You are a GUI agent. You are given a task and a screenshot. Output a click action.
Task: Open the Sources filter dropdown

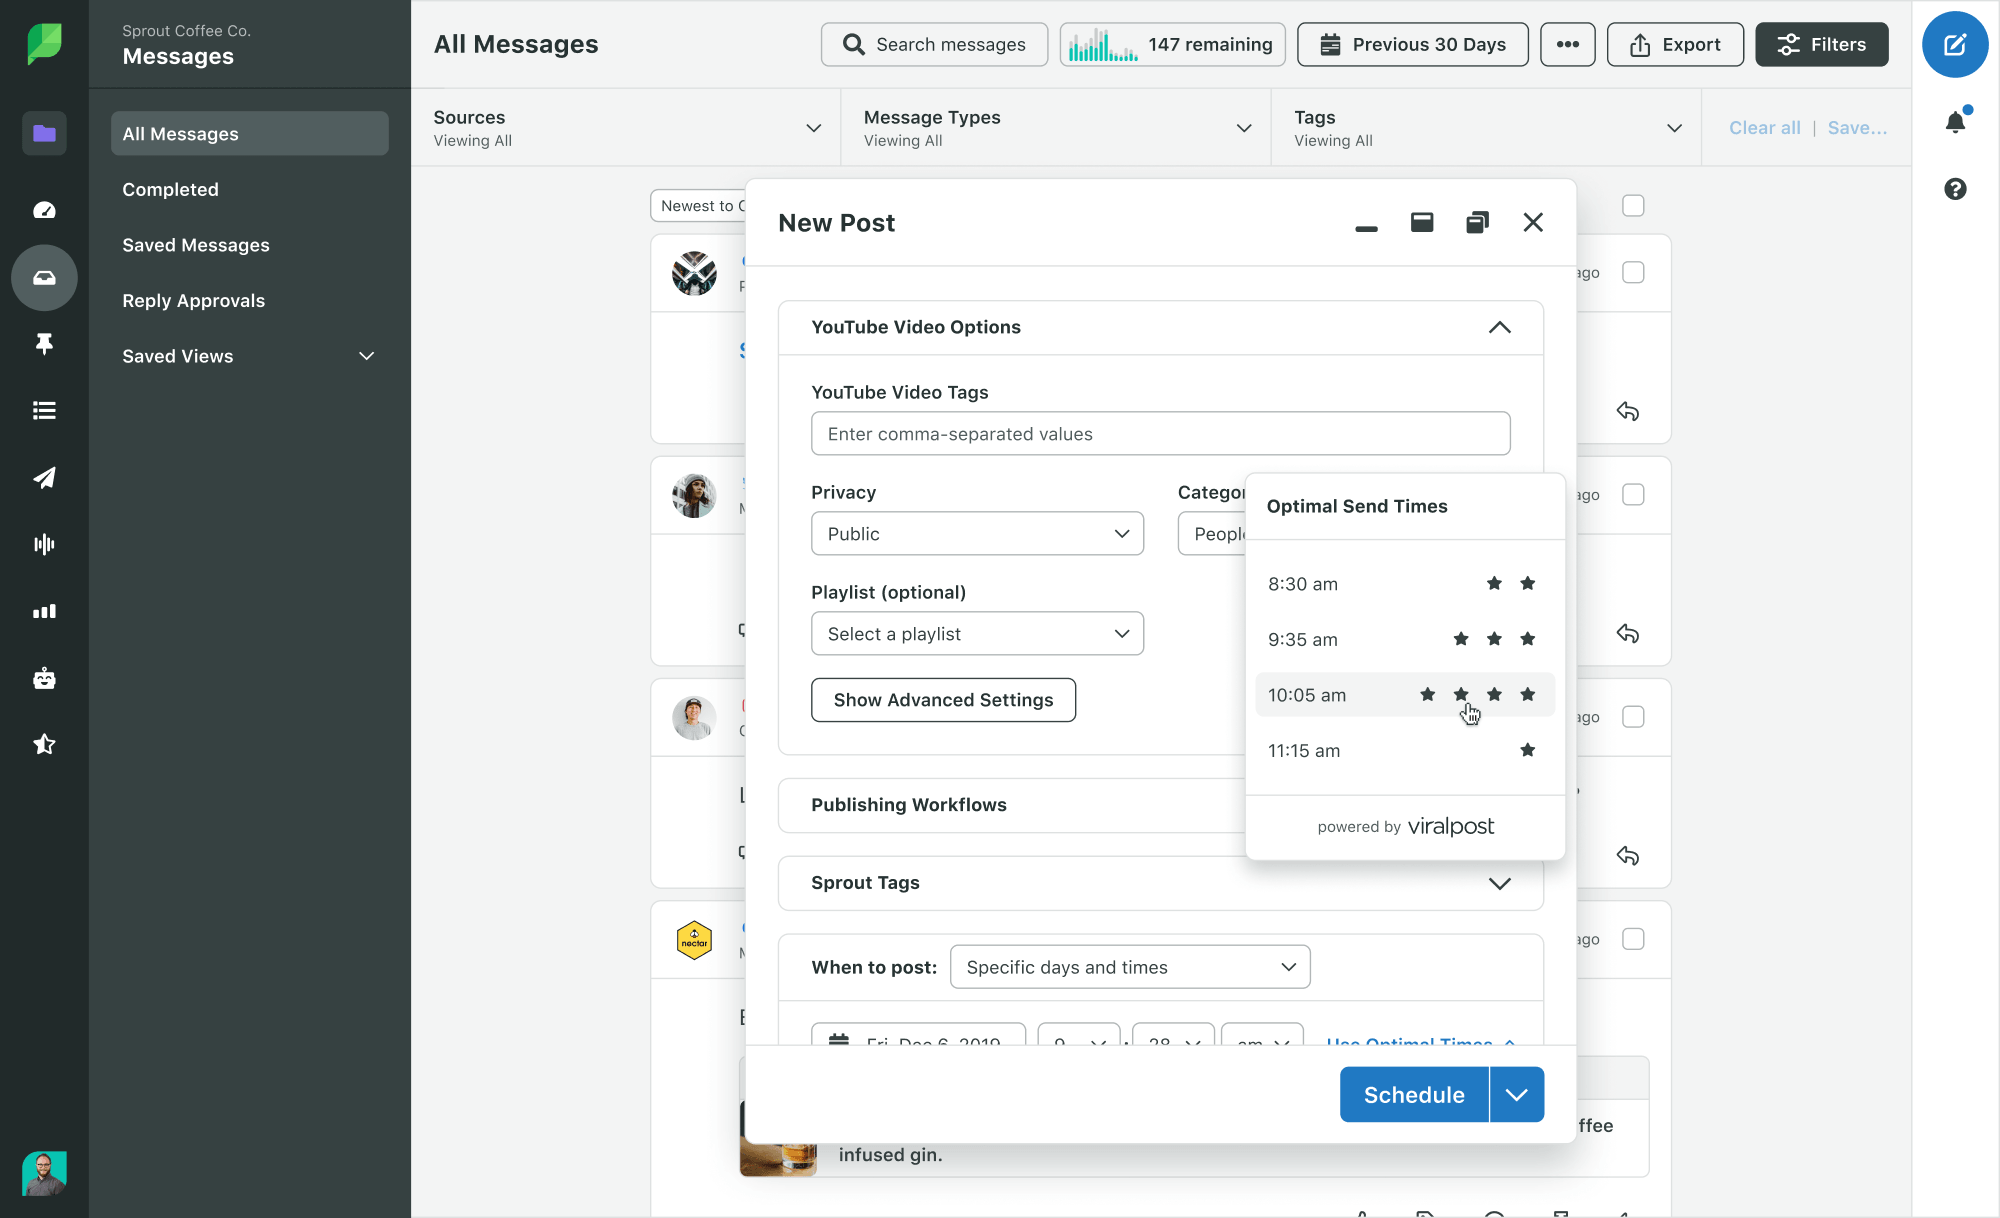(624, 127)
